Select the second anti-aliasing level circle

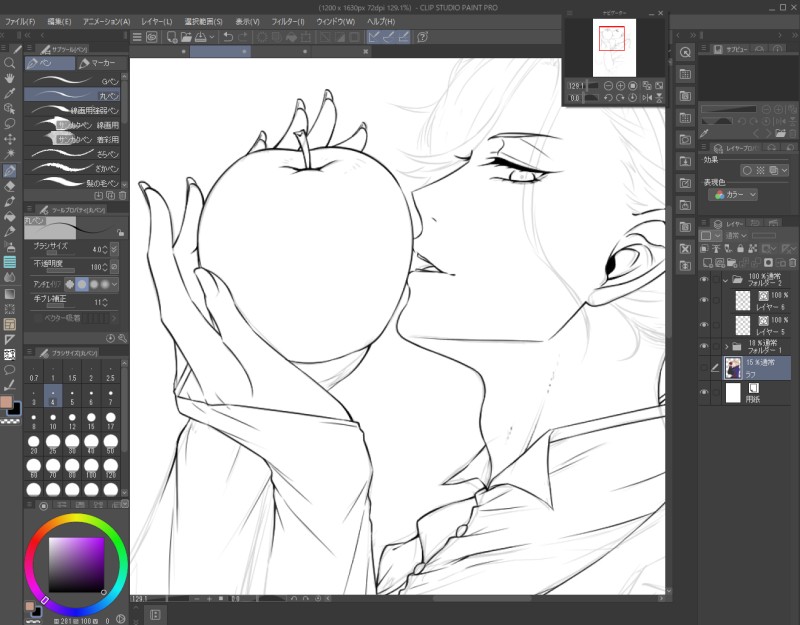[x=82, y=284]
